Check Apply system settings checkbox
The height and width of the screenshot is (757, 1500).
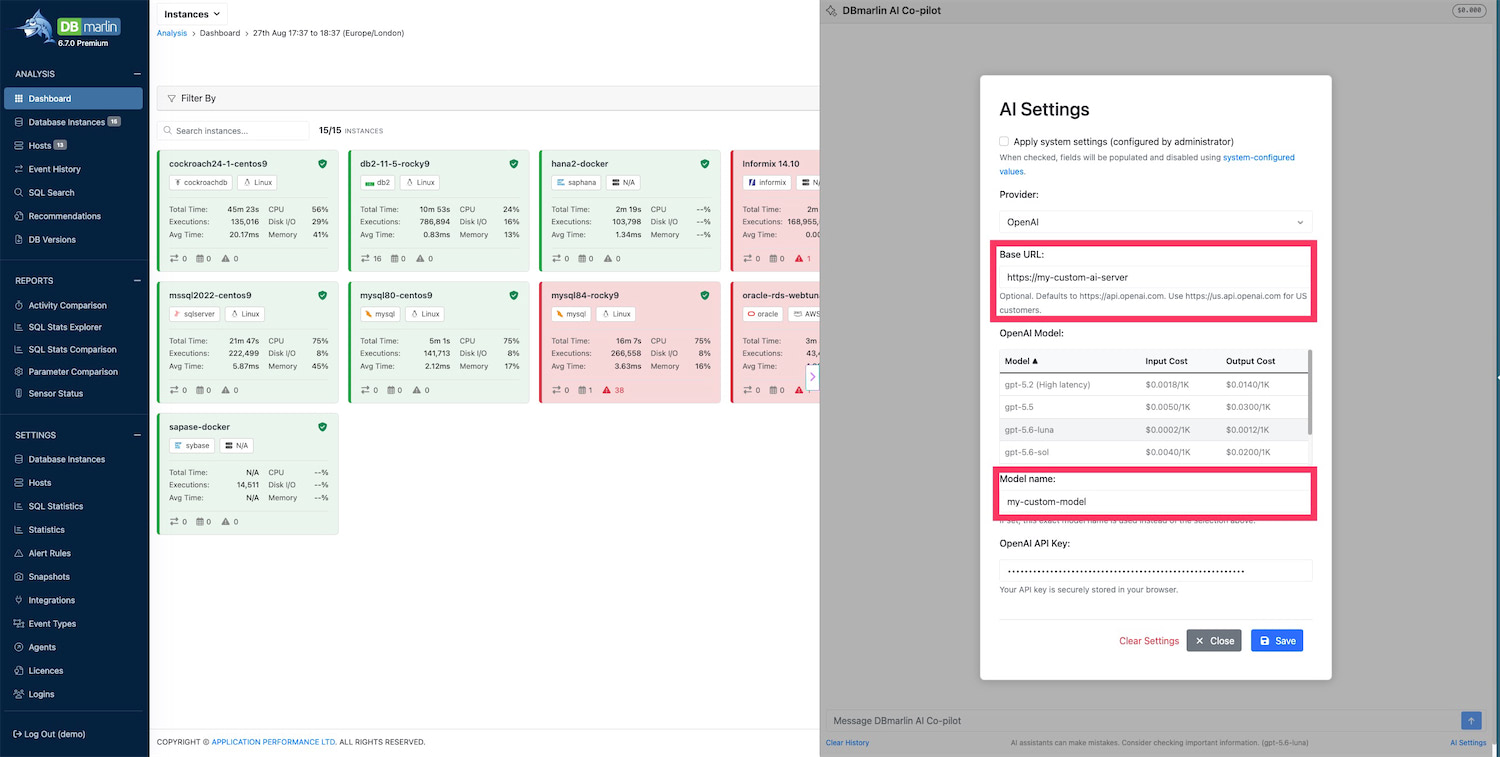[x=1004, y=142]
